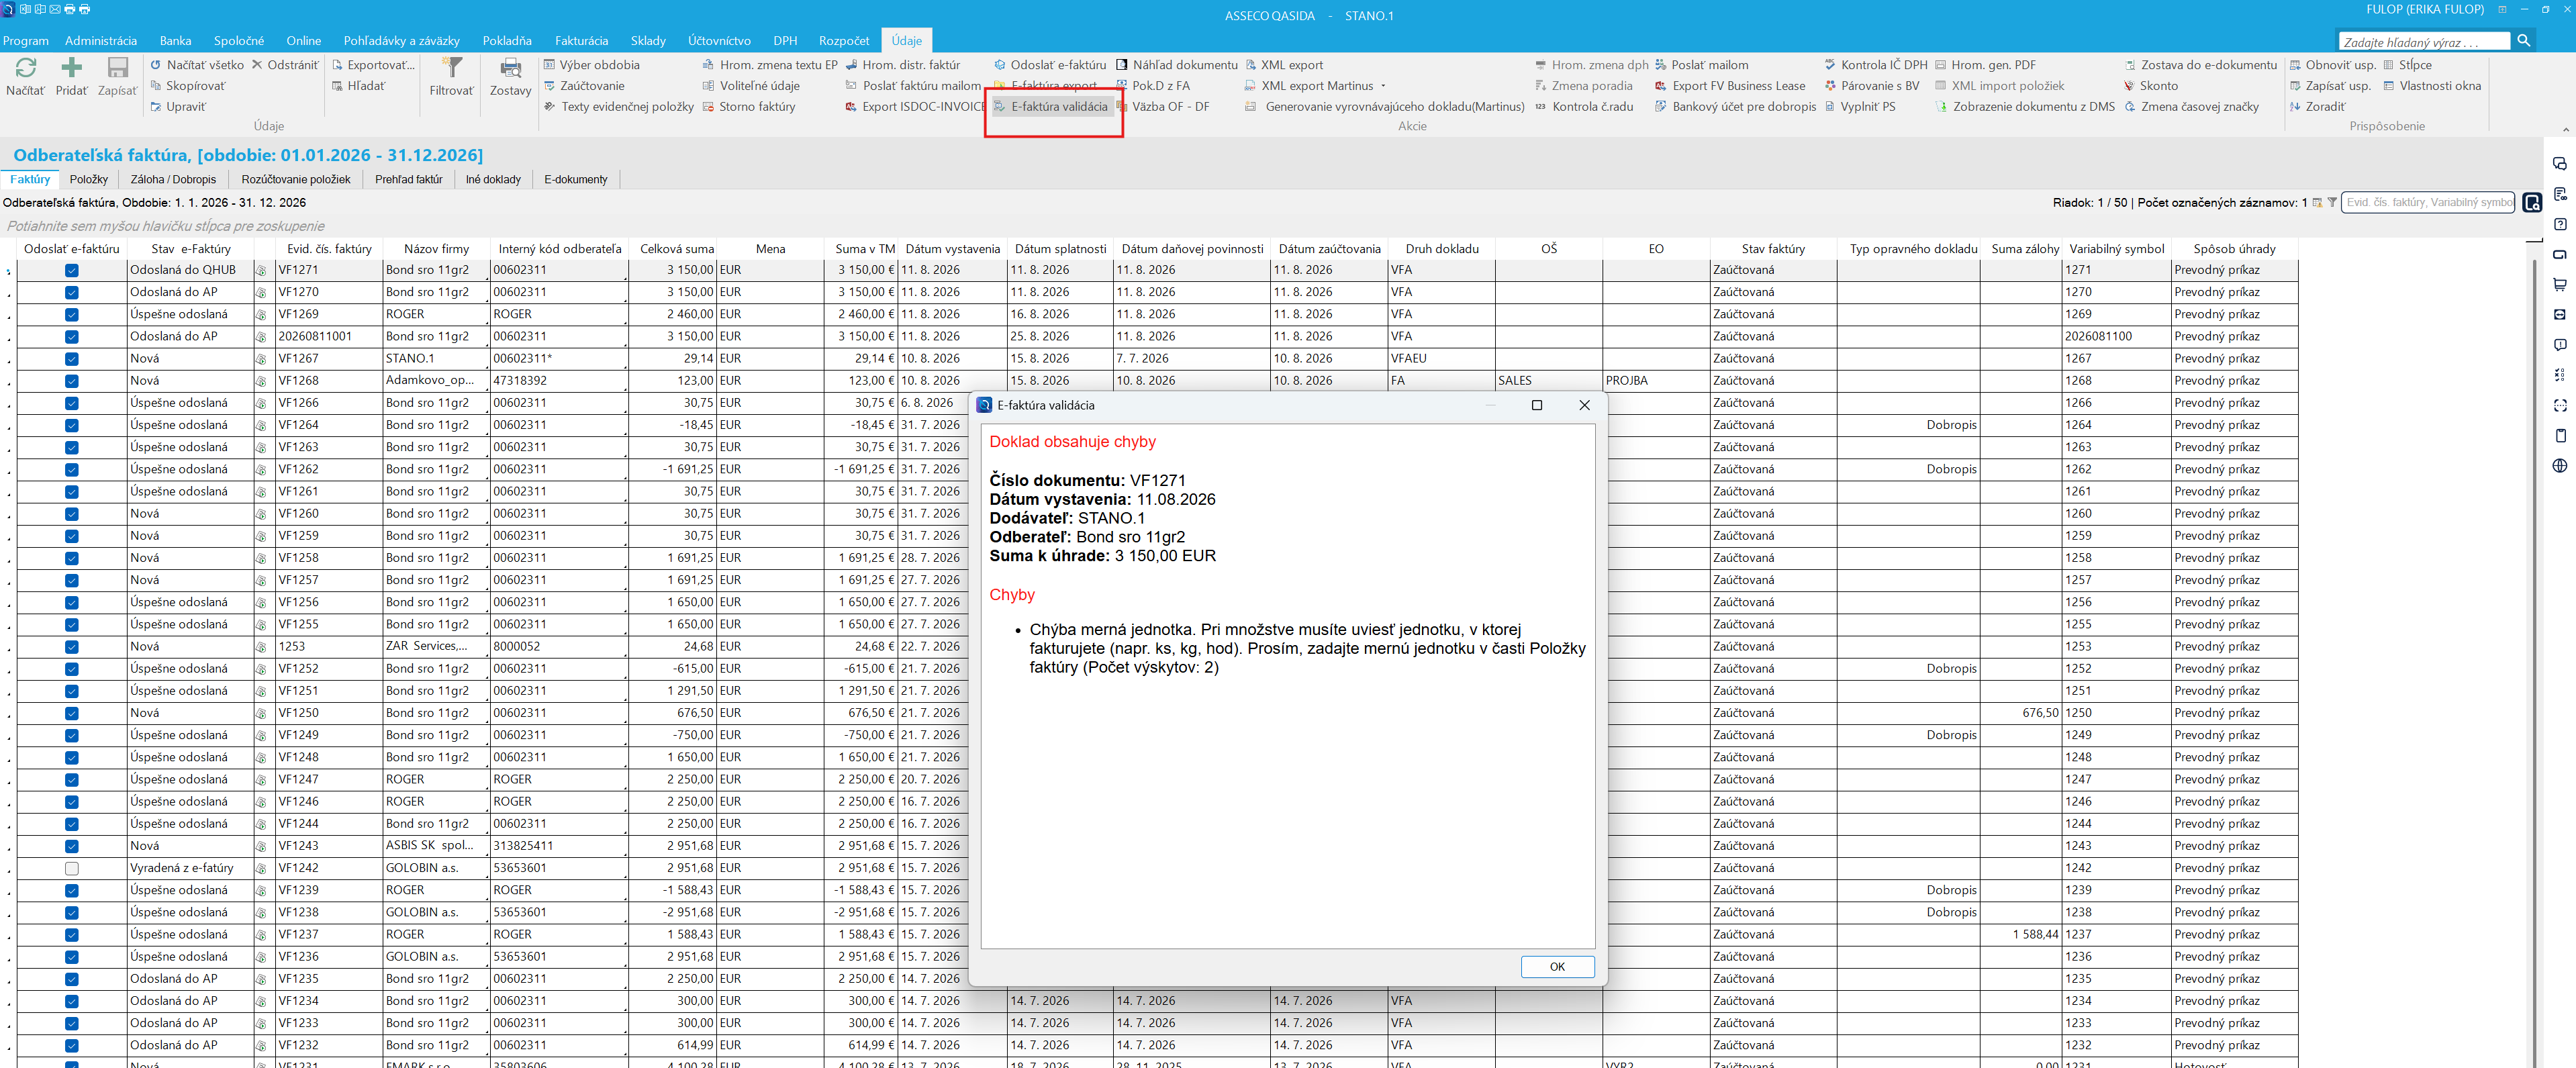Click Exportovať... button
The height and width of the screenshot is (1068, 2576).
[x=372, y=65]
